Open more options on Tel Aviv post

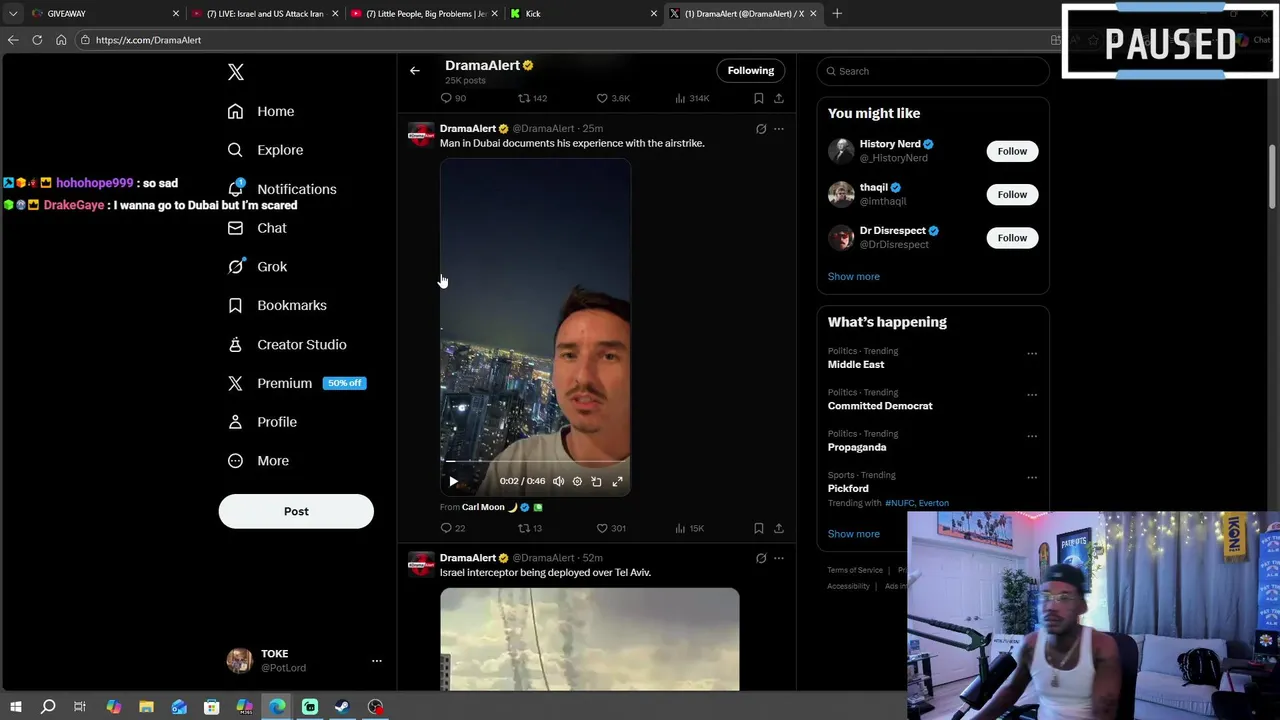779,558
